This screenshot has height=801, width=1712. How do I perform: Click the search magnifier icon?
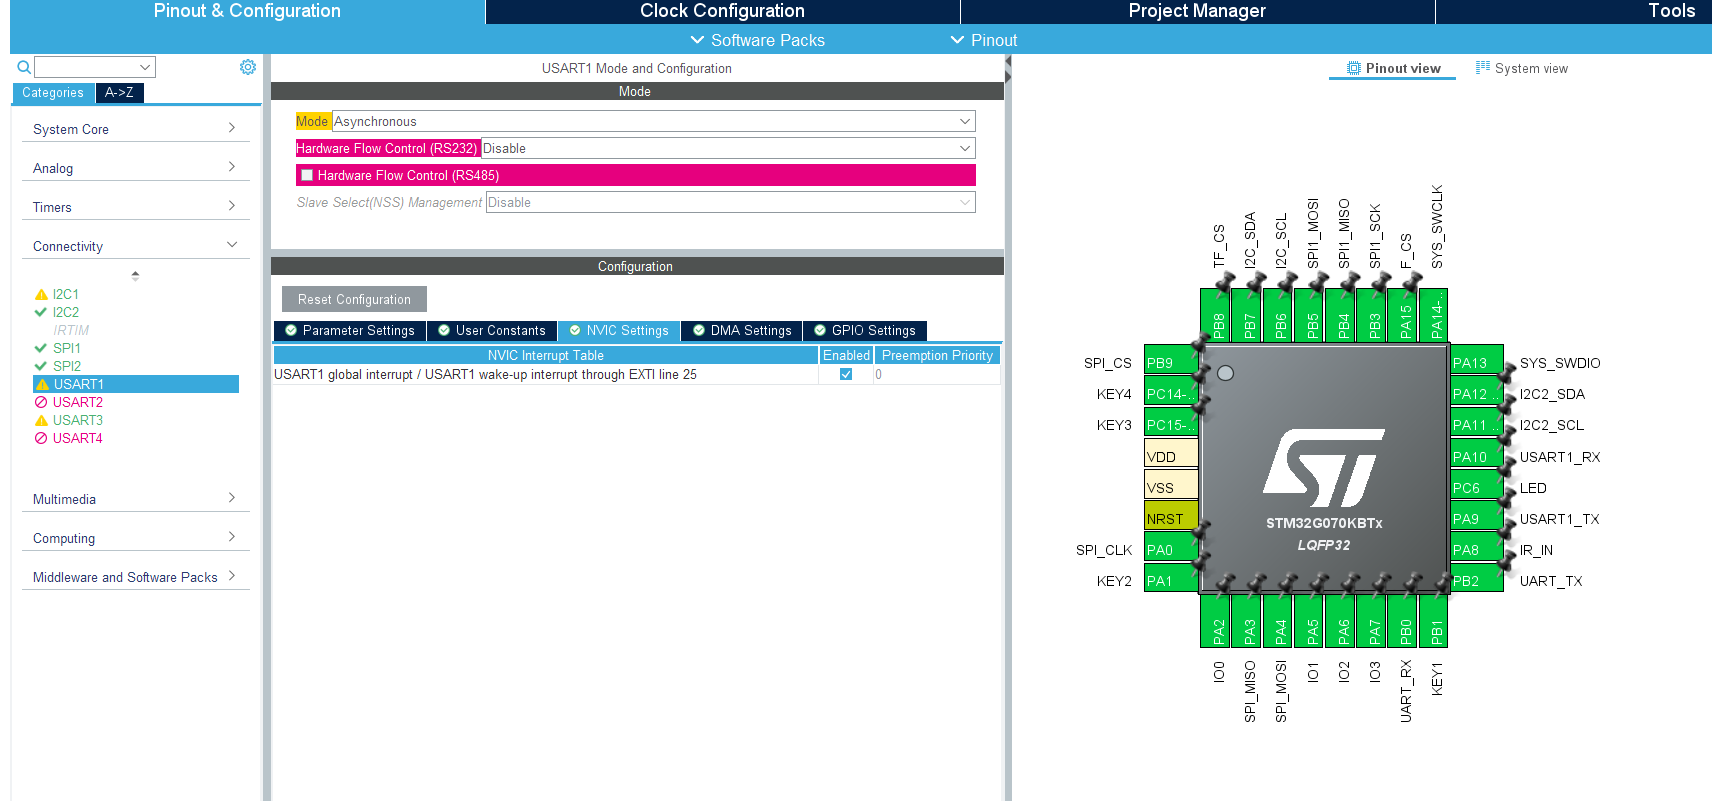(x=24, y=67)
